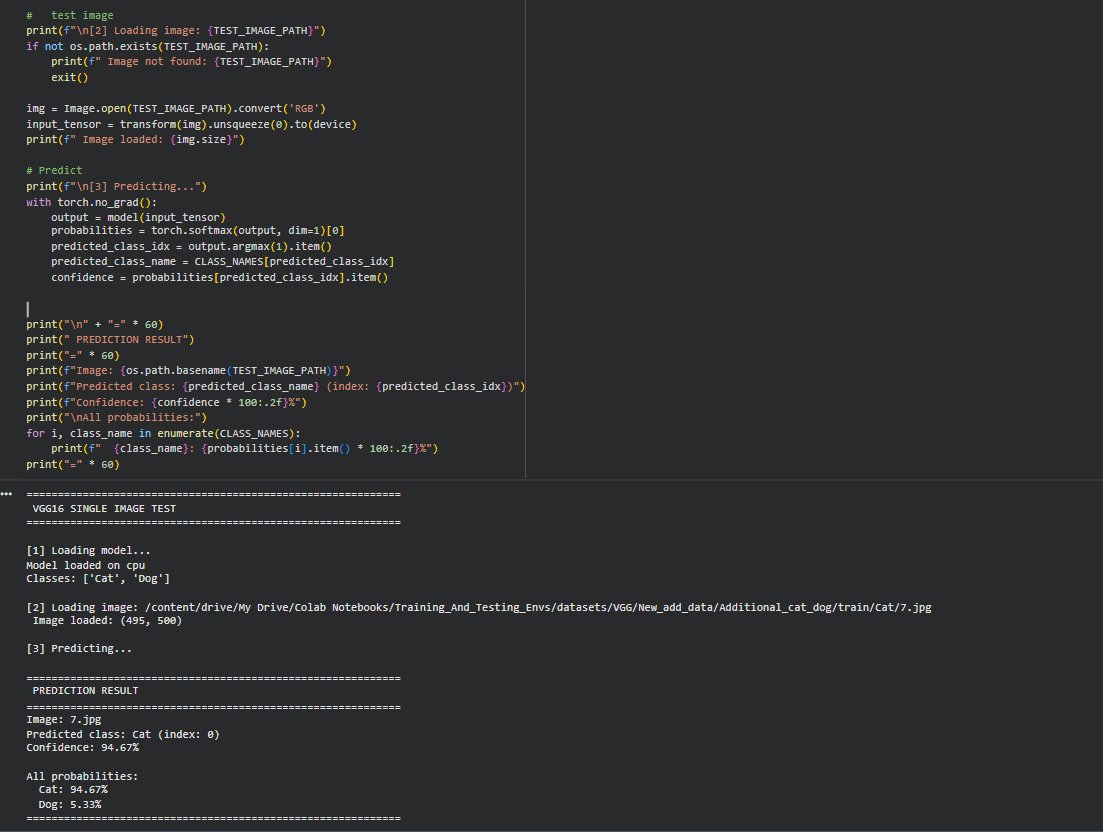This screenshot has height=832, width=1103.
Task: Click 'predicted_class_idx = output.argmax(1).item()' line
Action: tap(191, 247)
